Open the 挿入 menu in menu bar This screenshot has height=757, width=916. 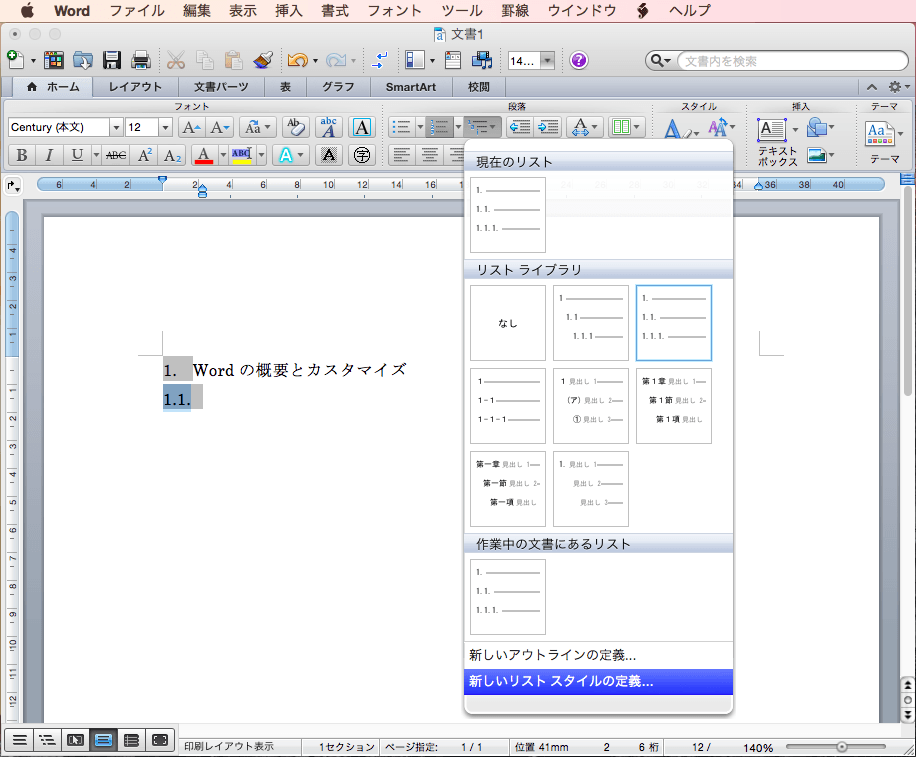pos(289,11)
